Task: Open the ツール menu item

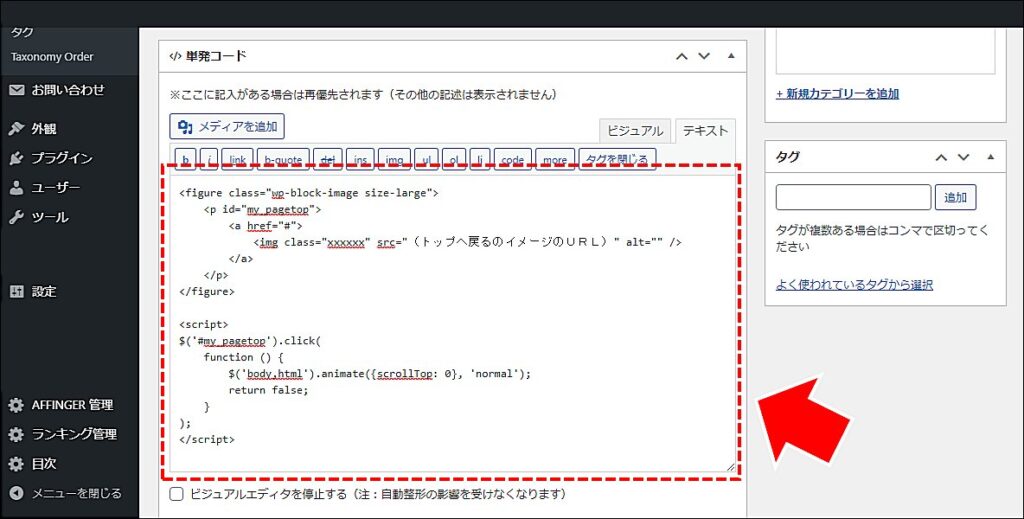Action: pyautogui.click(x=50, y=217)
